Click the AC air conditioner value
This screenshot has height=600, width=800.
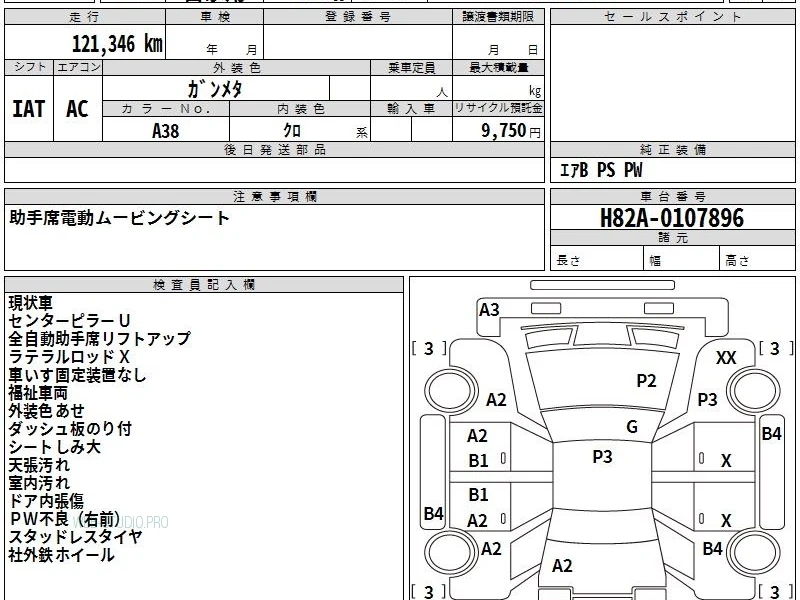(78, 109)
